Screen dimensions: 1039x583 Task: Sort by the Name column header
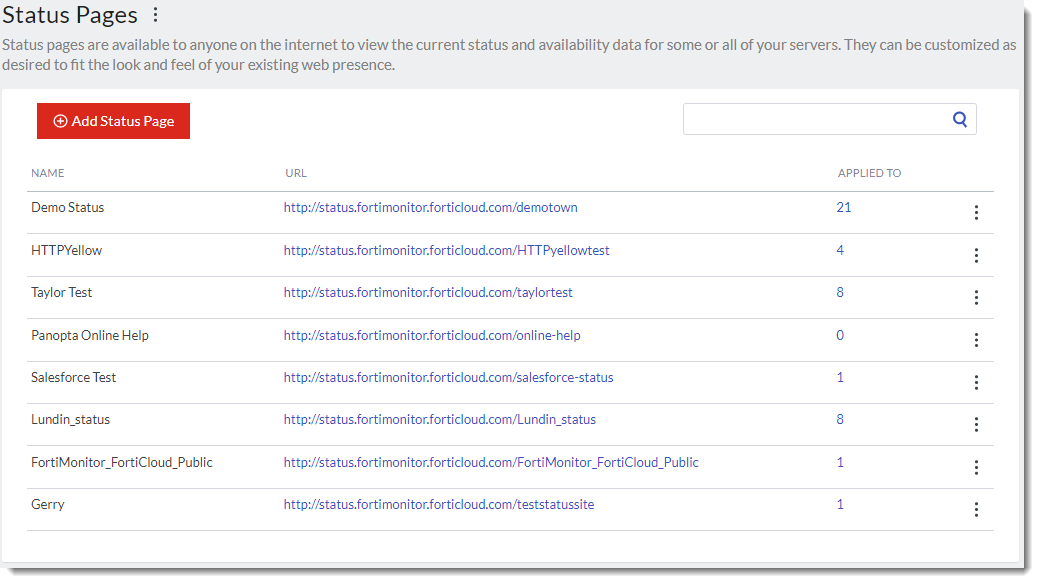tap(48, 173)
